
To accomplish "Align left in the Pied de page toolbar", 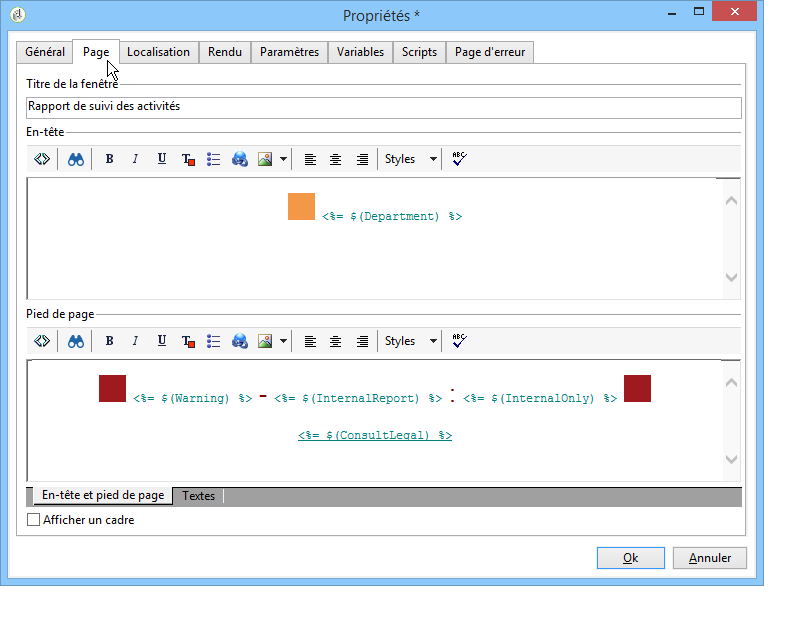I will tap(310, 341).
